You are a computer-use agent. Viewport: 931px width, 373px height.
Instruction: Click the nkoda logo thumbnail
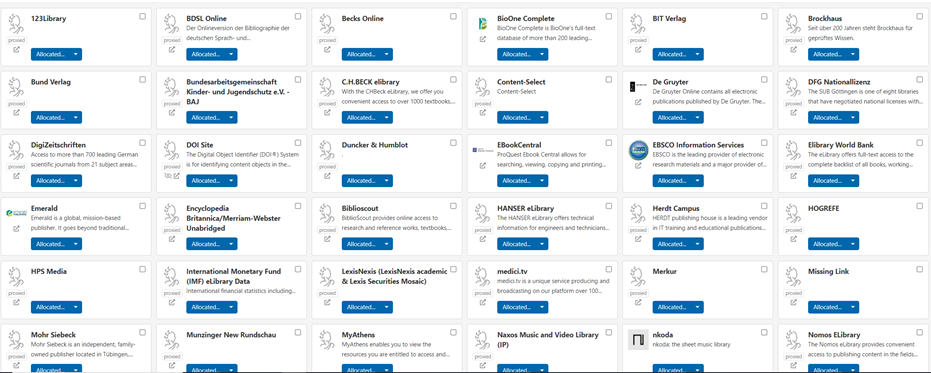tap(638, 340)
